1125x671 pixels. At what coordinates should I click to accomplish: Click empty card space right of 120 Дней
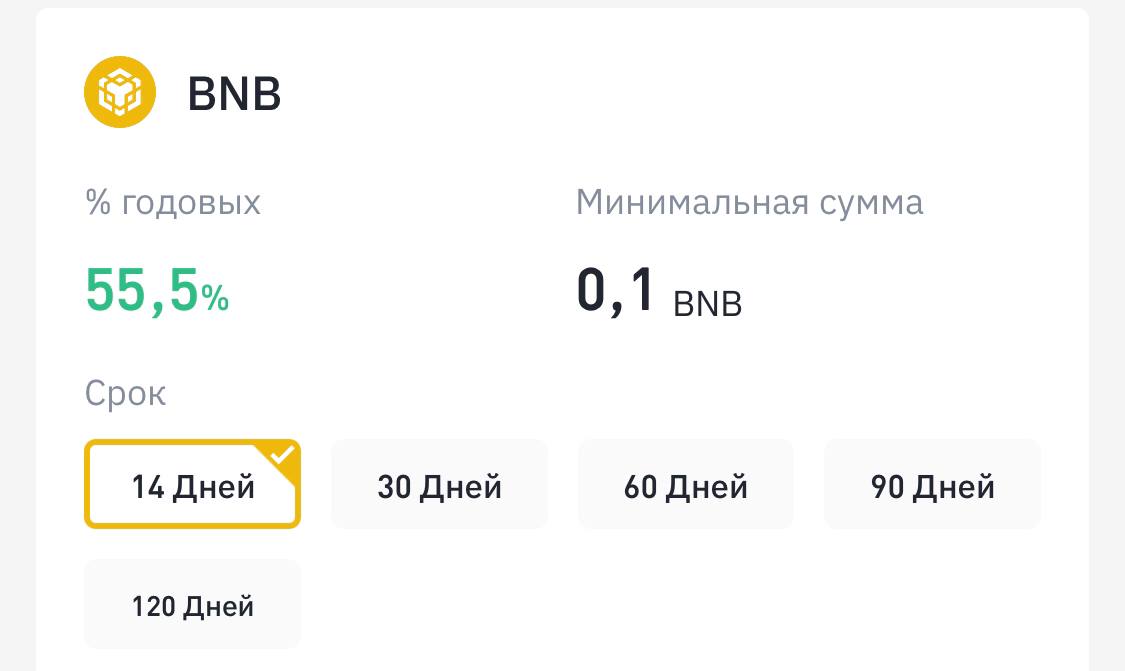point(650,606)
